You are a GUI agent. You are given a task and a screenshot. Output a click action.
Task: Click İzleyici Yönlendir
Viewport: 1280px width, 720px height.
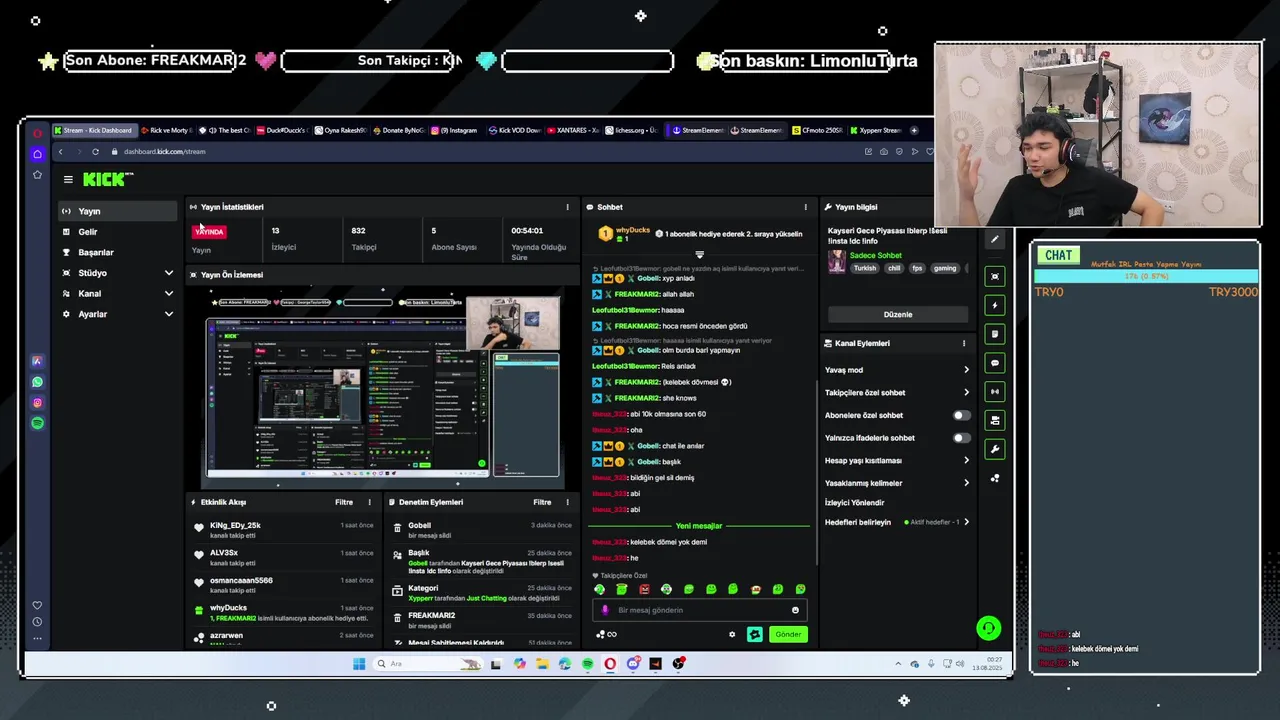[x=855, y=503]
